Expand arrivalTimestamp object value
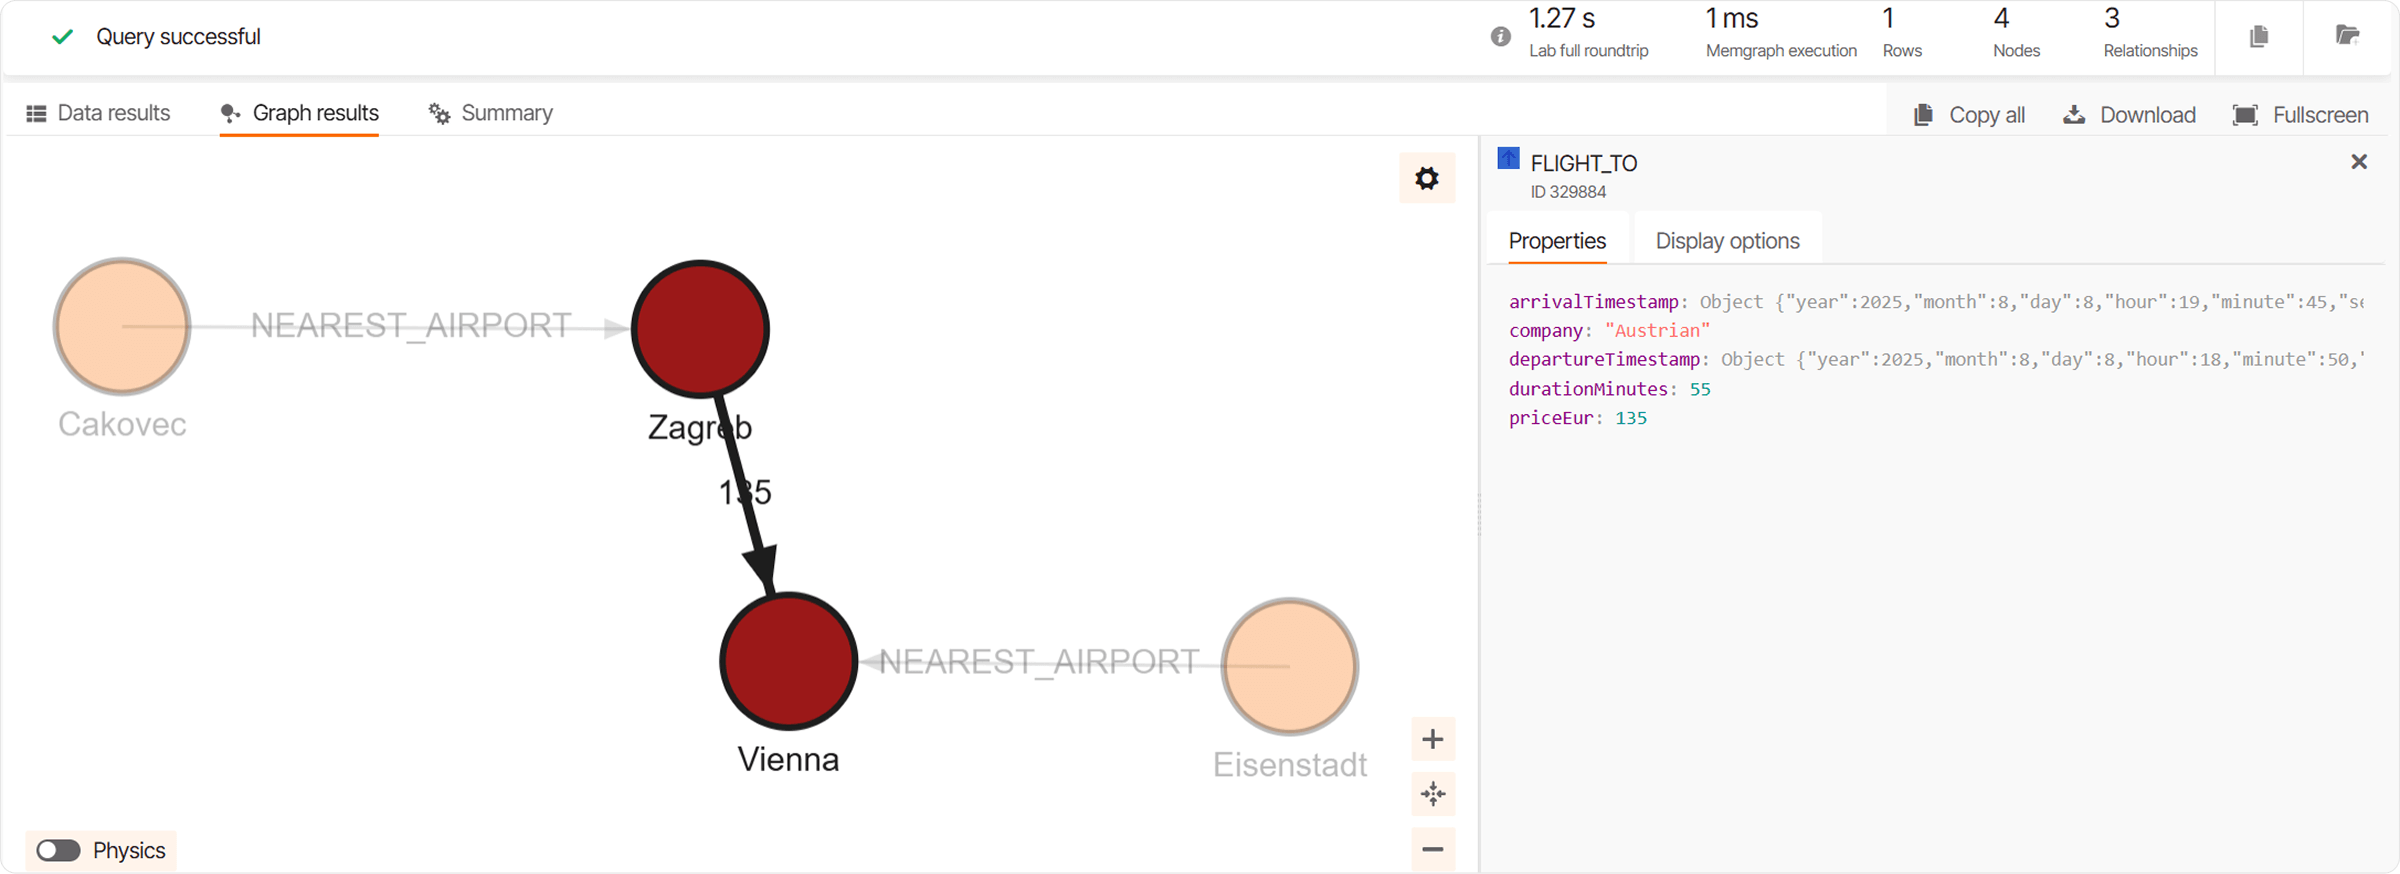This screenshot has width=2400, height=874. (2030, 302)
